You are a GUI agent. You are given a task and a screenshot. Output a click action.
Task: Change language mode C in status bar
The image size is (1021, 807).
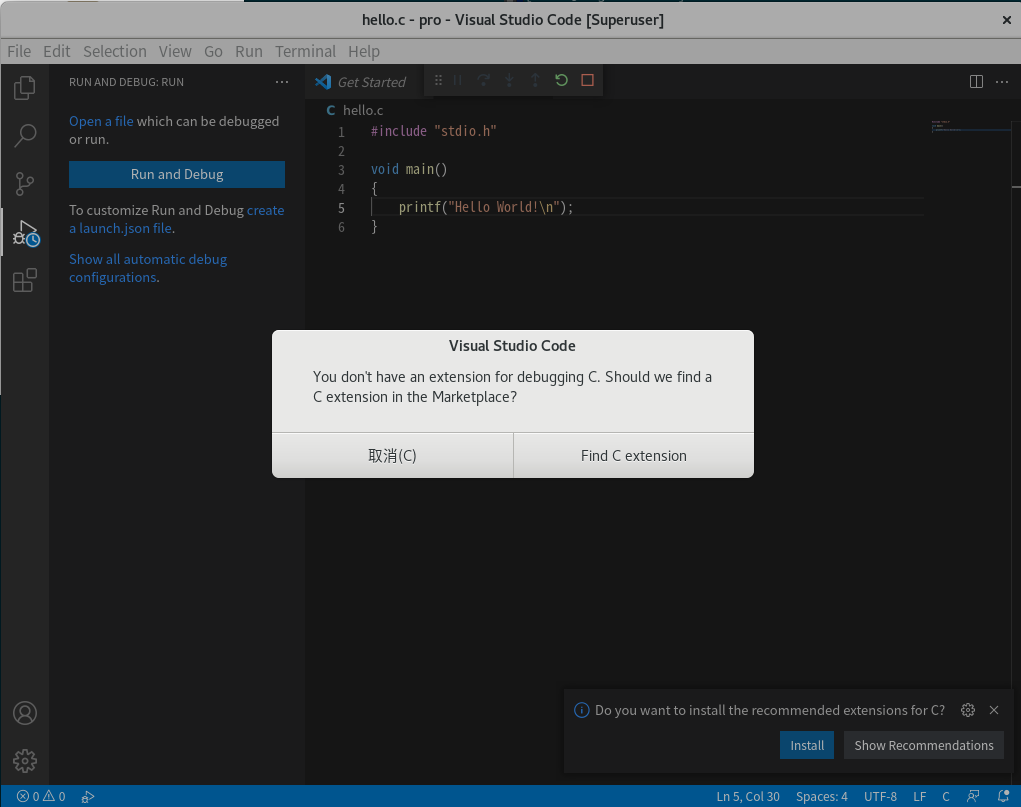(x=945, y=796)
